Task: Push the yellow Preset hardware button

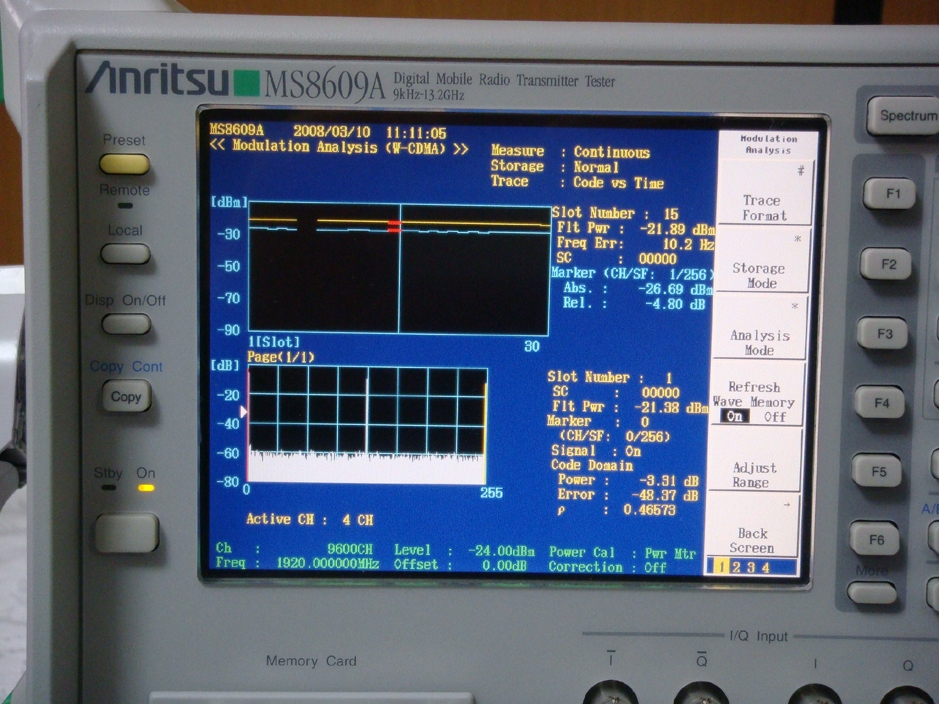Action: [125, 163]
